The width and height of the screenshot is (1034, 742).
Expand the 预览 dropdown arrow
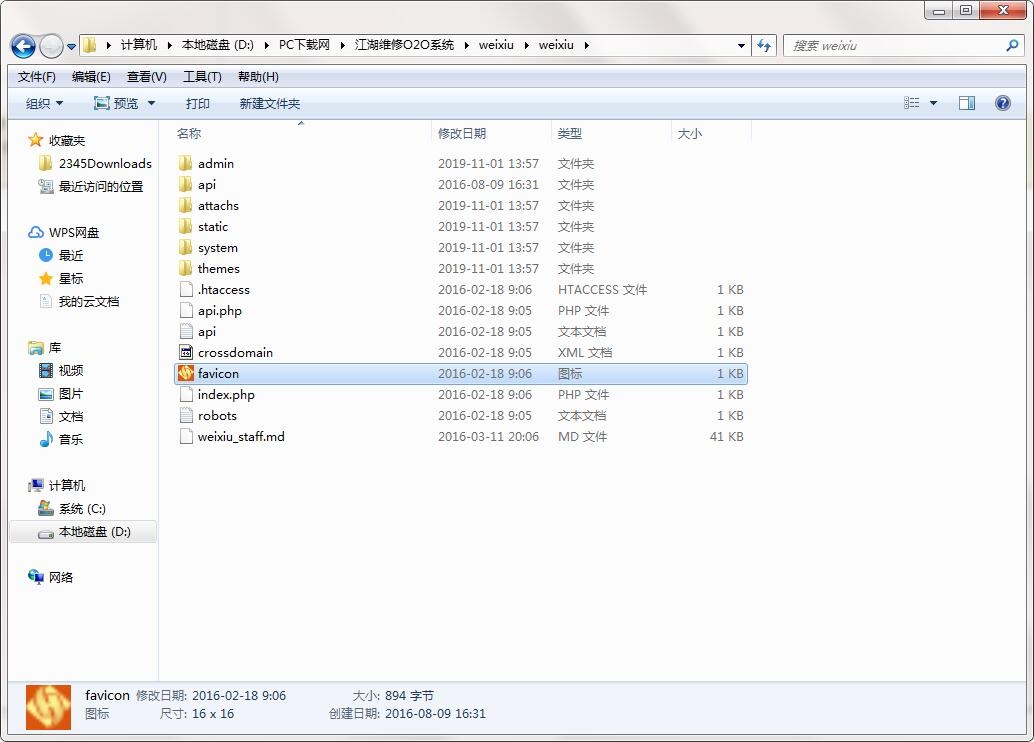point(152,104)
